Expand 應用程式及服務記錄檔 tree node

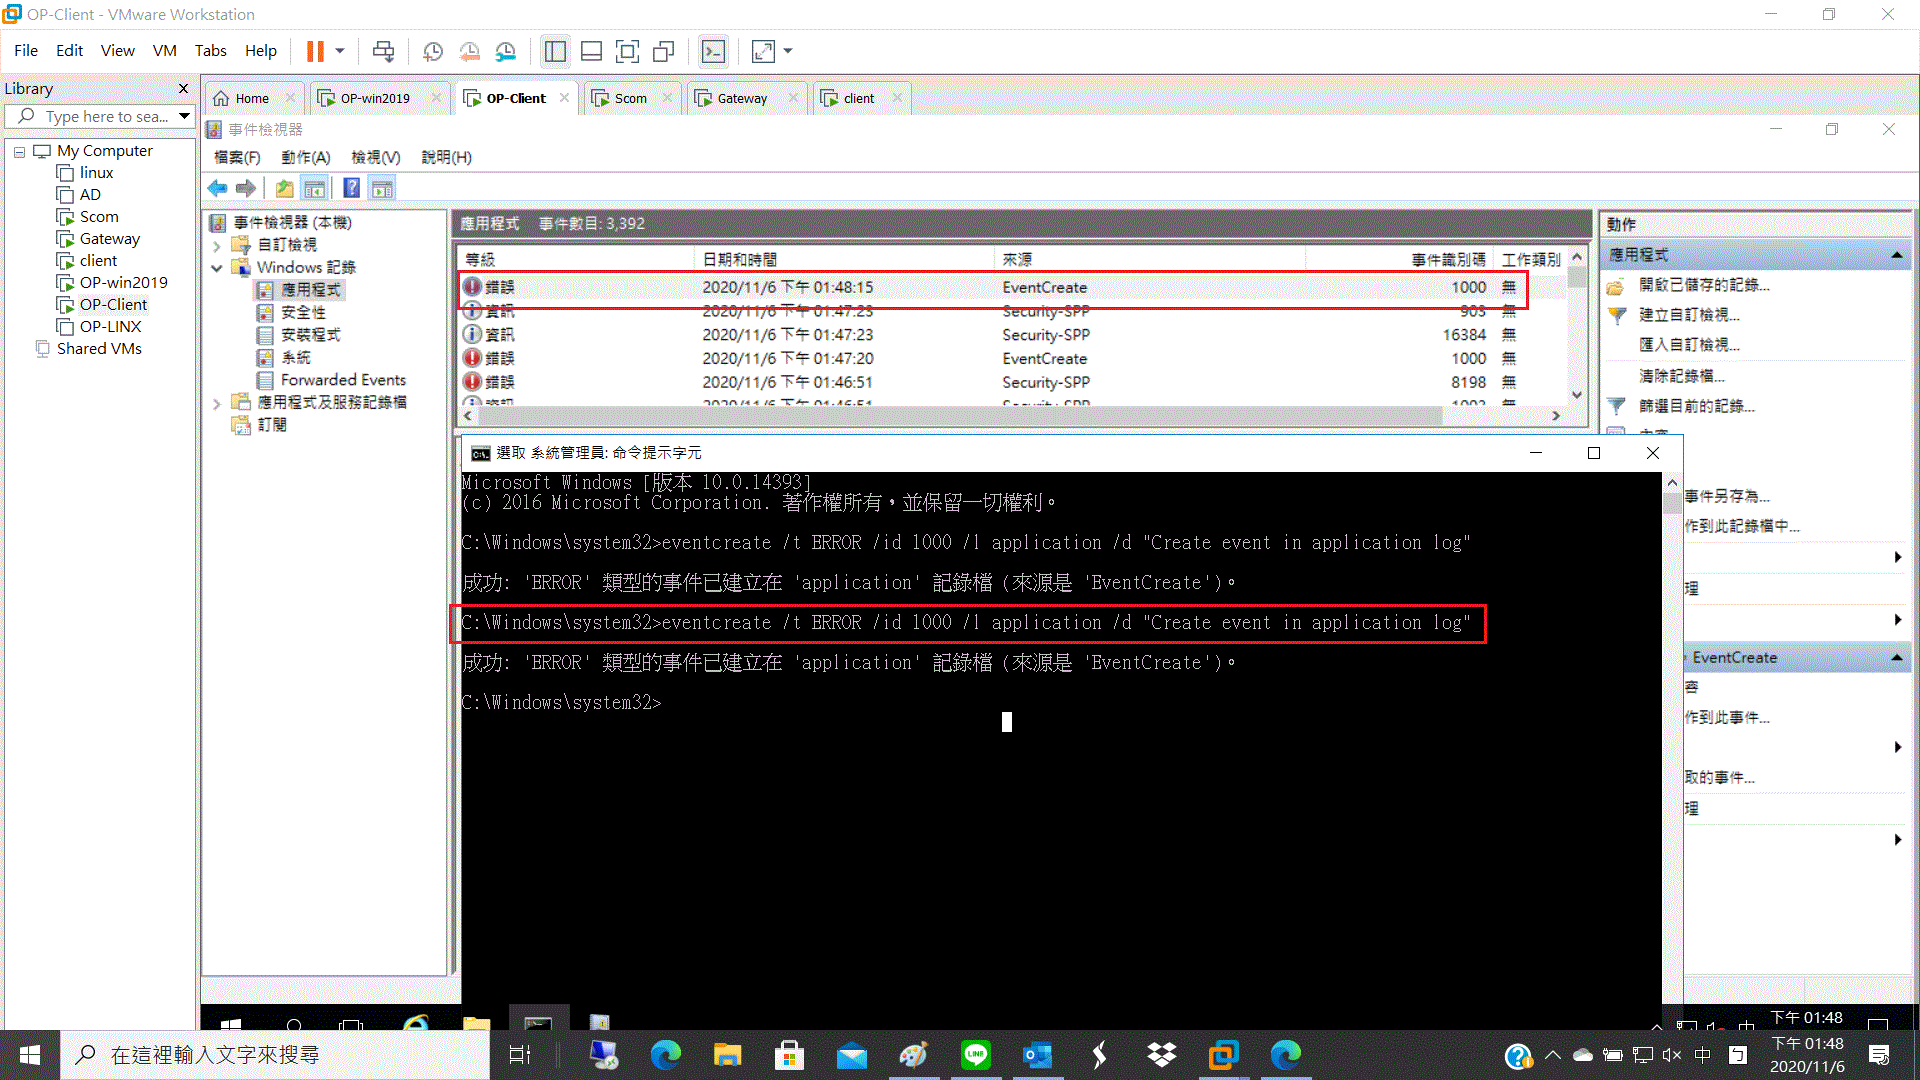coord(217,403)
